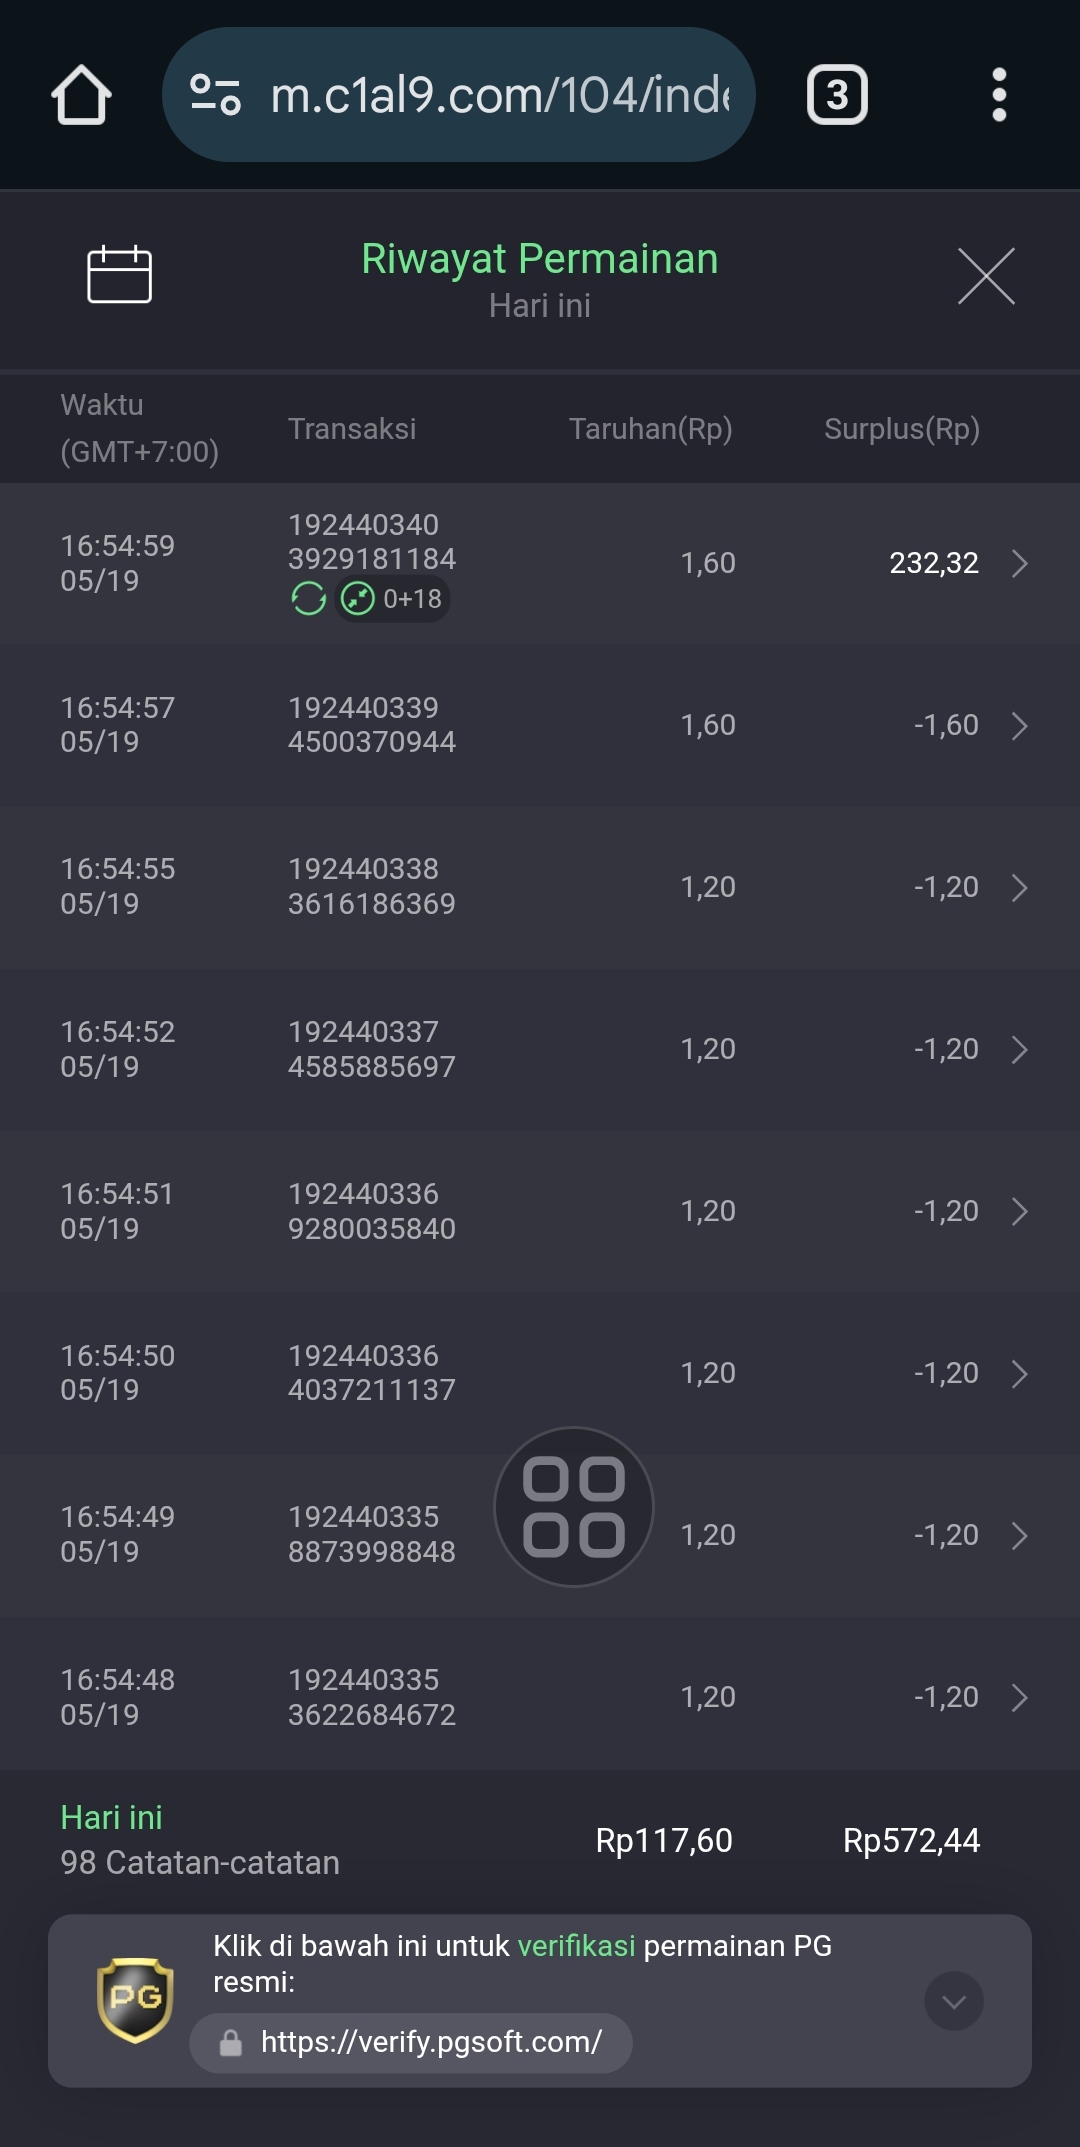The width and height of the screenshot is (1080, 2147).
Task: Expand details for the 232,32 surplus record
Action: tap(1019, 563)
